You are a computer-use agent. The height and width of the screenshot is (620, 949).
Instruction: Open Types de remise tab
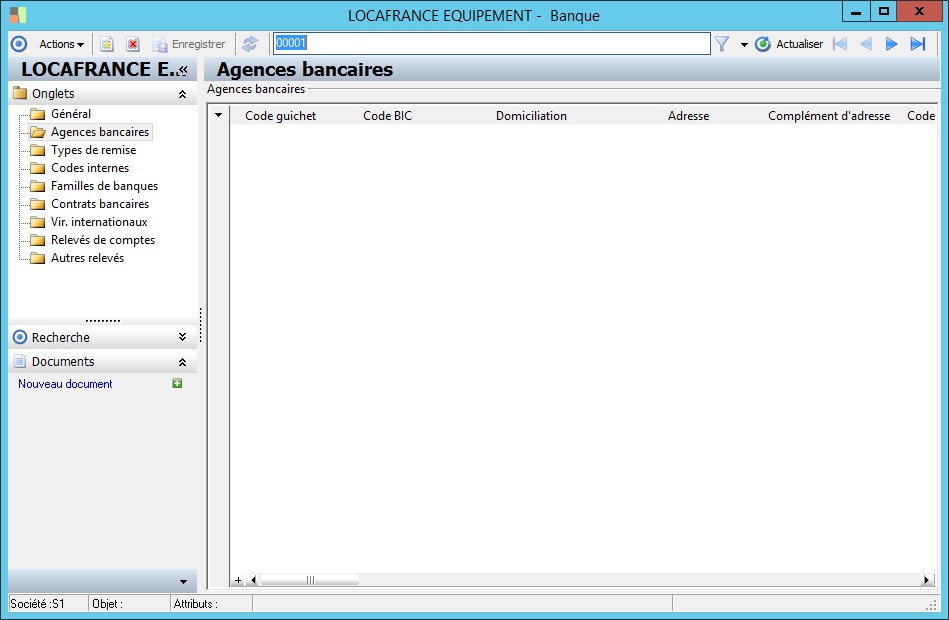click(x=93, y=150)
